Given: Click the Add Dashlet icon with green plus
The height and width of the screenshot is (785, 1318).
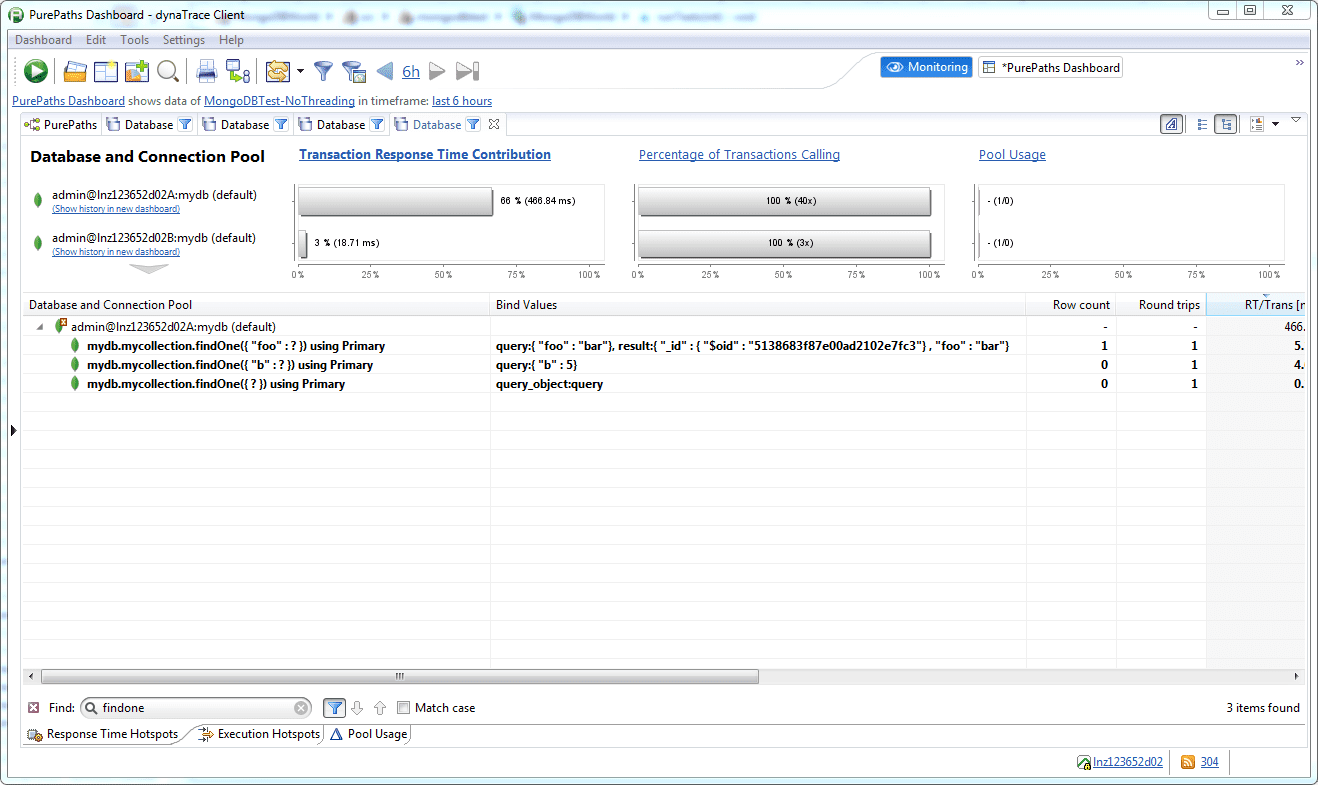Looking at the screenshot, I should point(136,71).
